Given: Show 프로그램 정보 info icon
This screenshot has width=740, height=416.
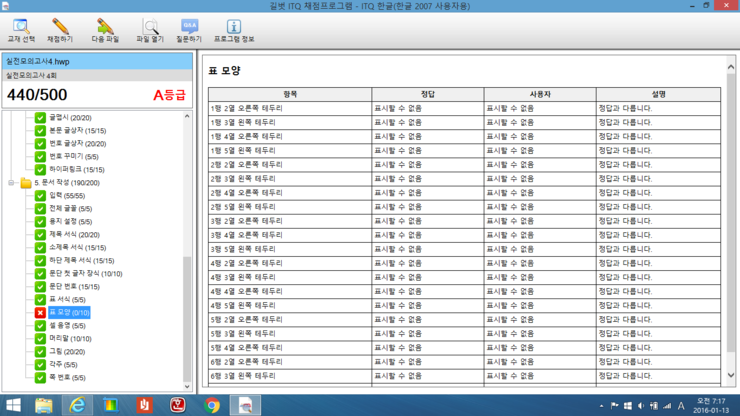Looking at the screenshot, I should (x=233, y=29).
